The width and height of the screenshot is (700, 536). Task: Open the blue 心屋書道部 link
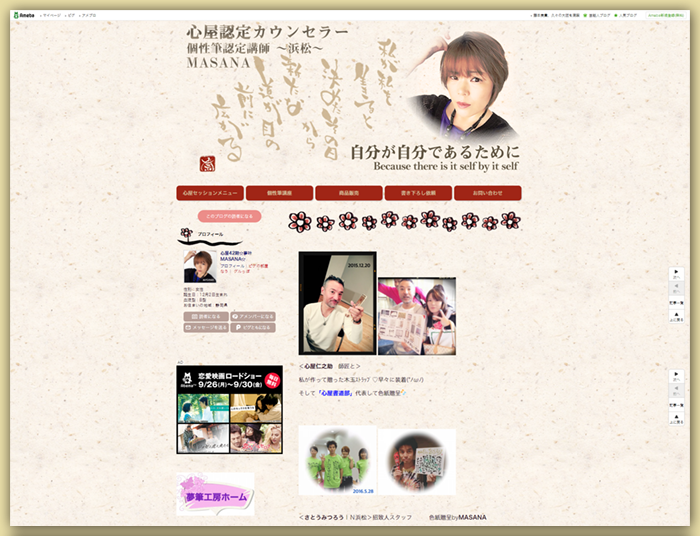335,393
